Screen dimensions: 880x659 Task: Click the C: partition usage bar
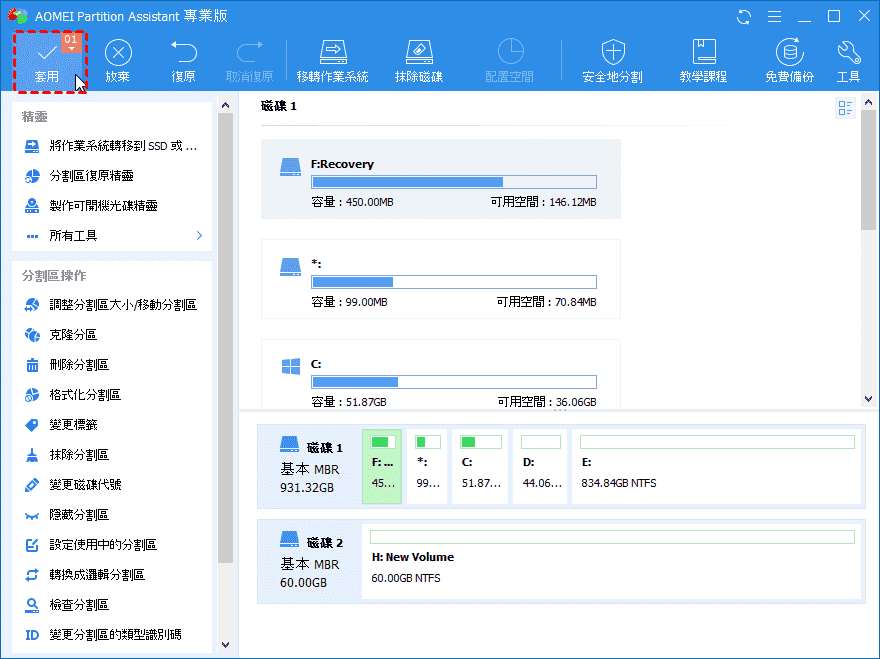[453, 382]
